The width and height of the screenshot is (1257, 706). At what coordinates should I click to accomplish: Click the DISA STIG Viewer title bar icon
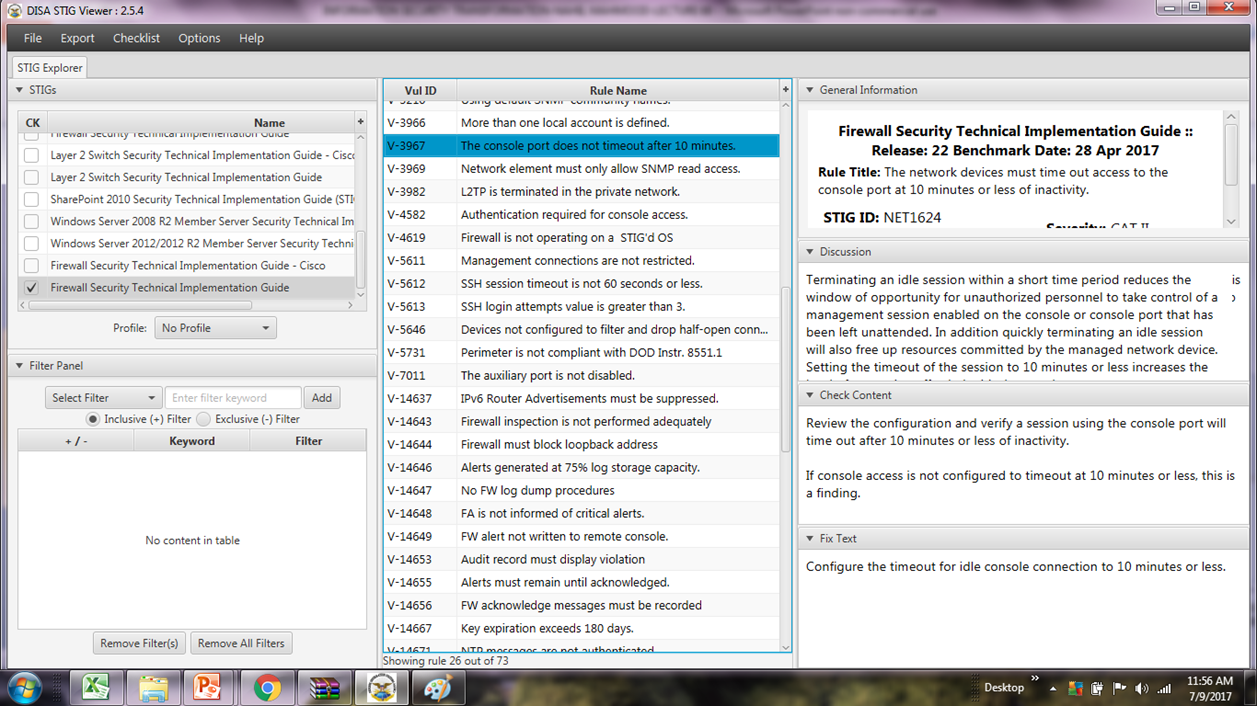tap(14, 11)
